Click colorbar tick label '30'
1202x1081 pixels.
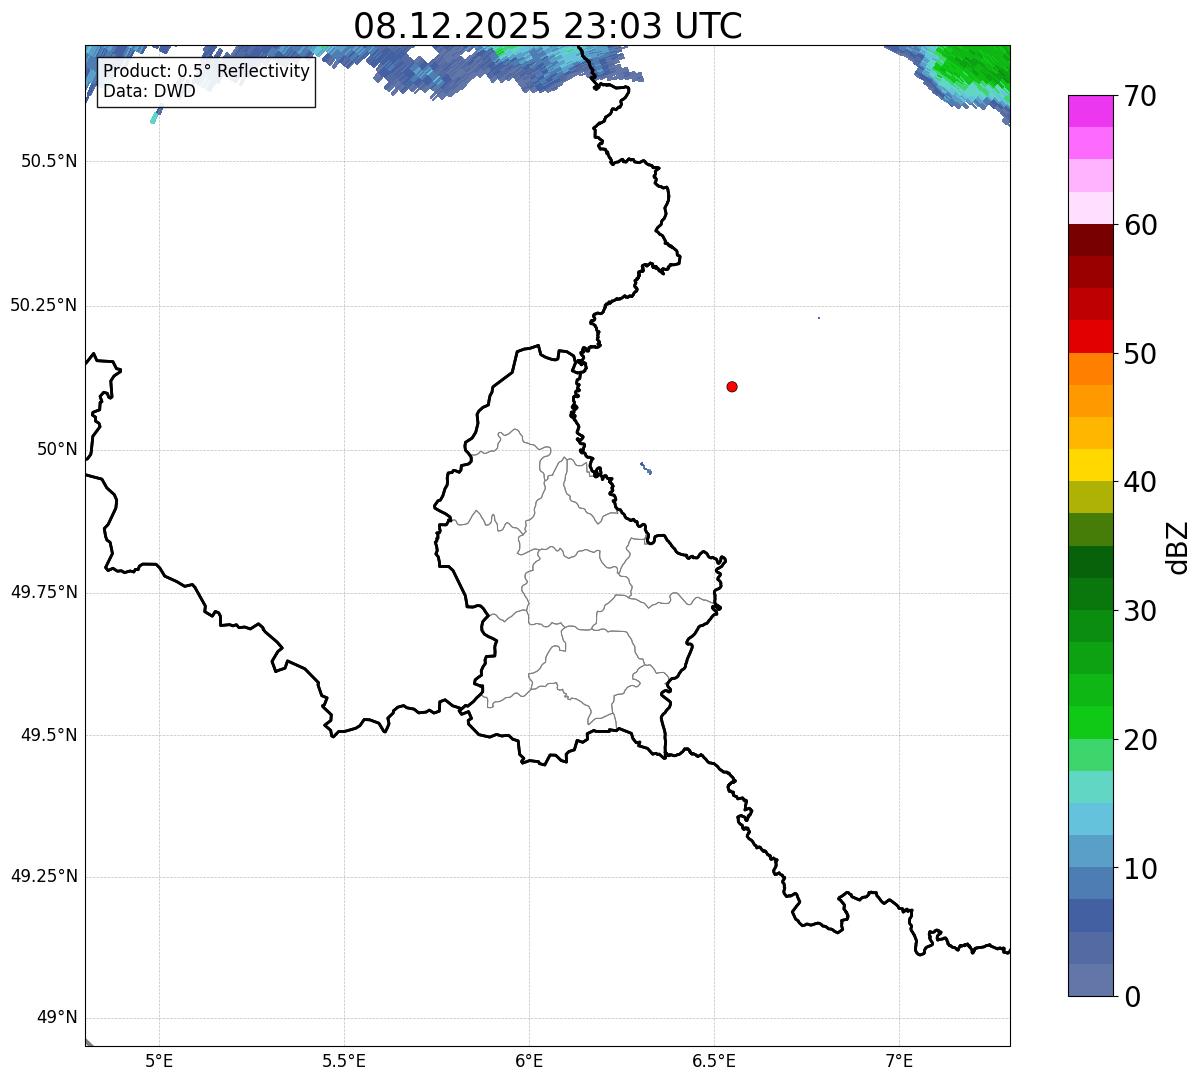click(1139, 611)
